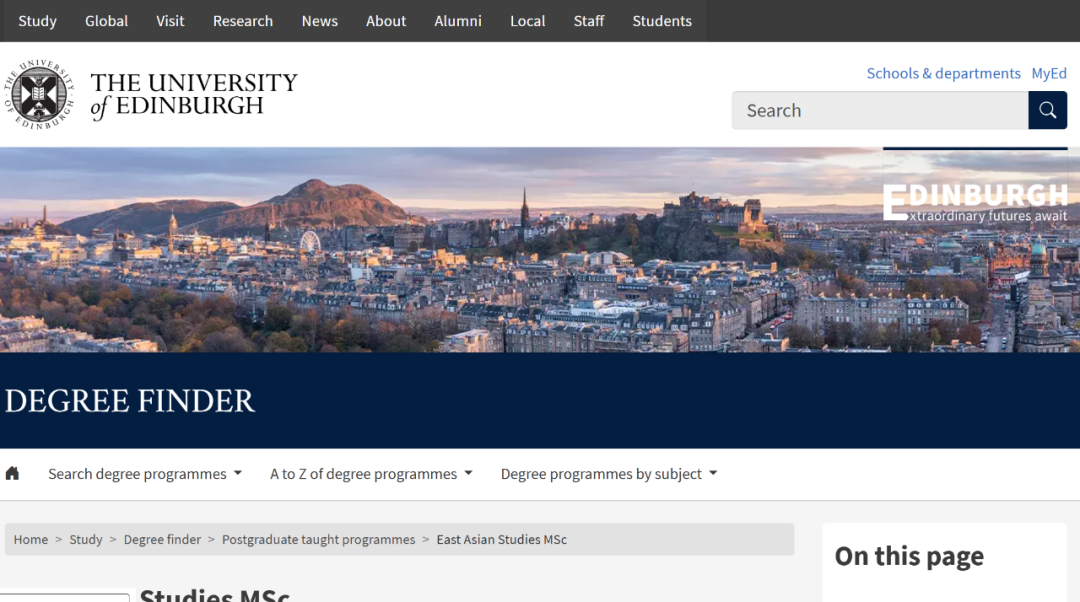
Task: Expand Degree programmes by subject menu
Action: [x=608, y=474]
